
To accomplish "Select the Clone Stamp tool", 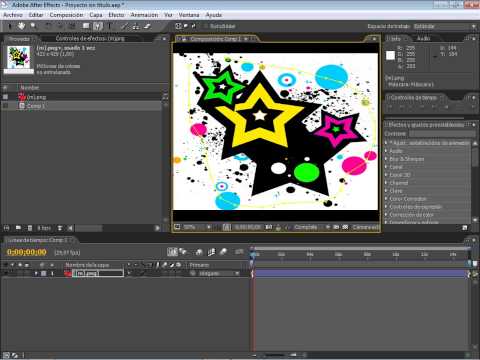I will point(136,26).
